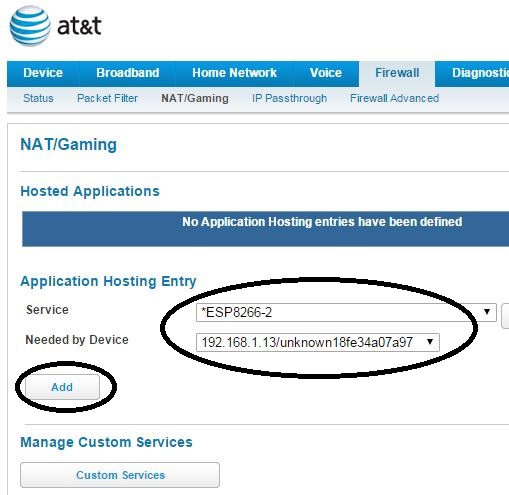Select the NAT/Gaming sub-tab
The image size is (509, 495).
[195, 98]
